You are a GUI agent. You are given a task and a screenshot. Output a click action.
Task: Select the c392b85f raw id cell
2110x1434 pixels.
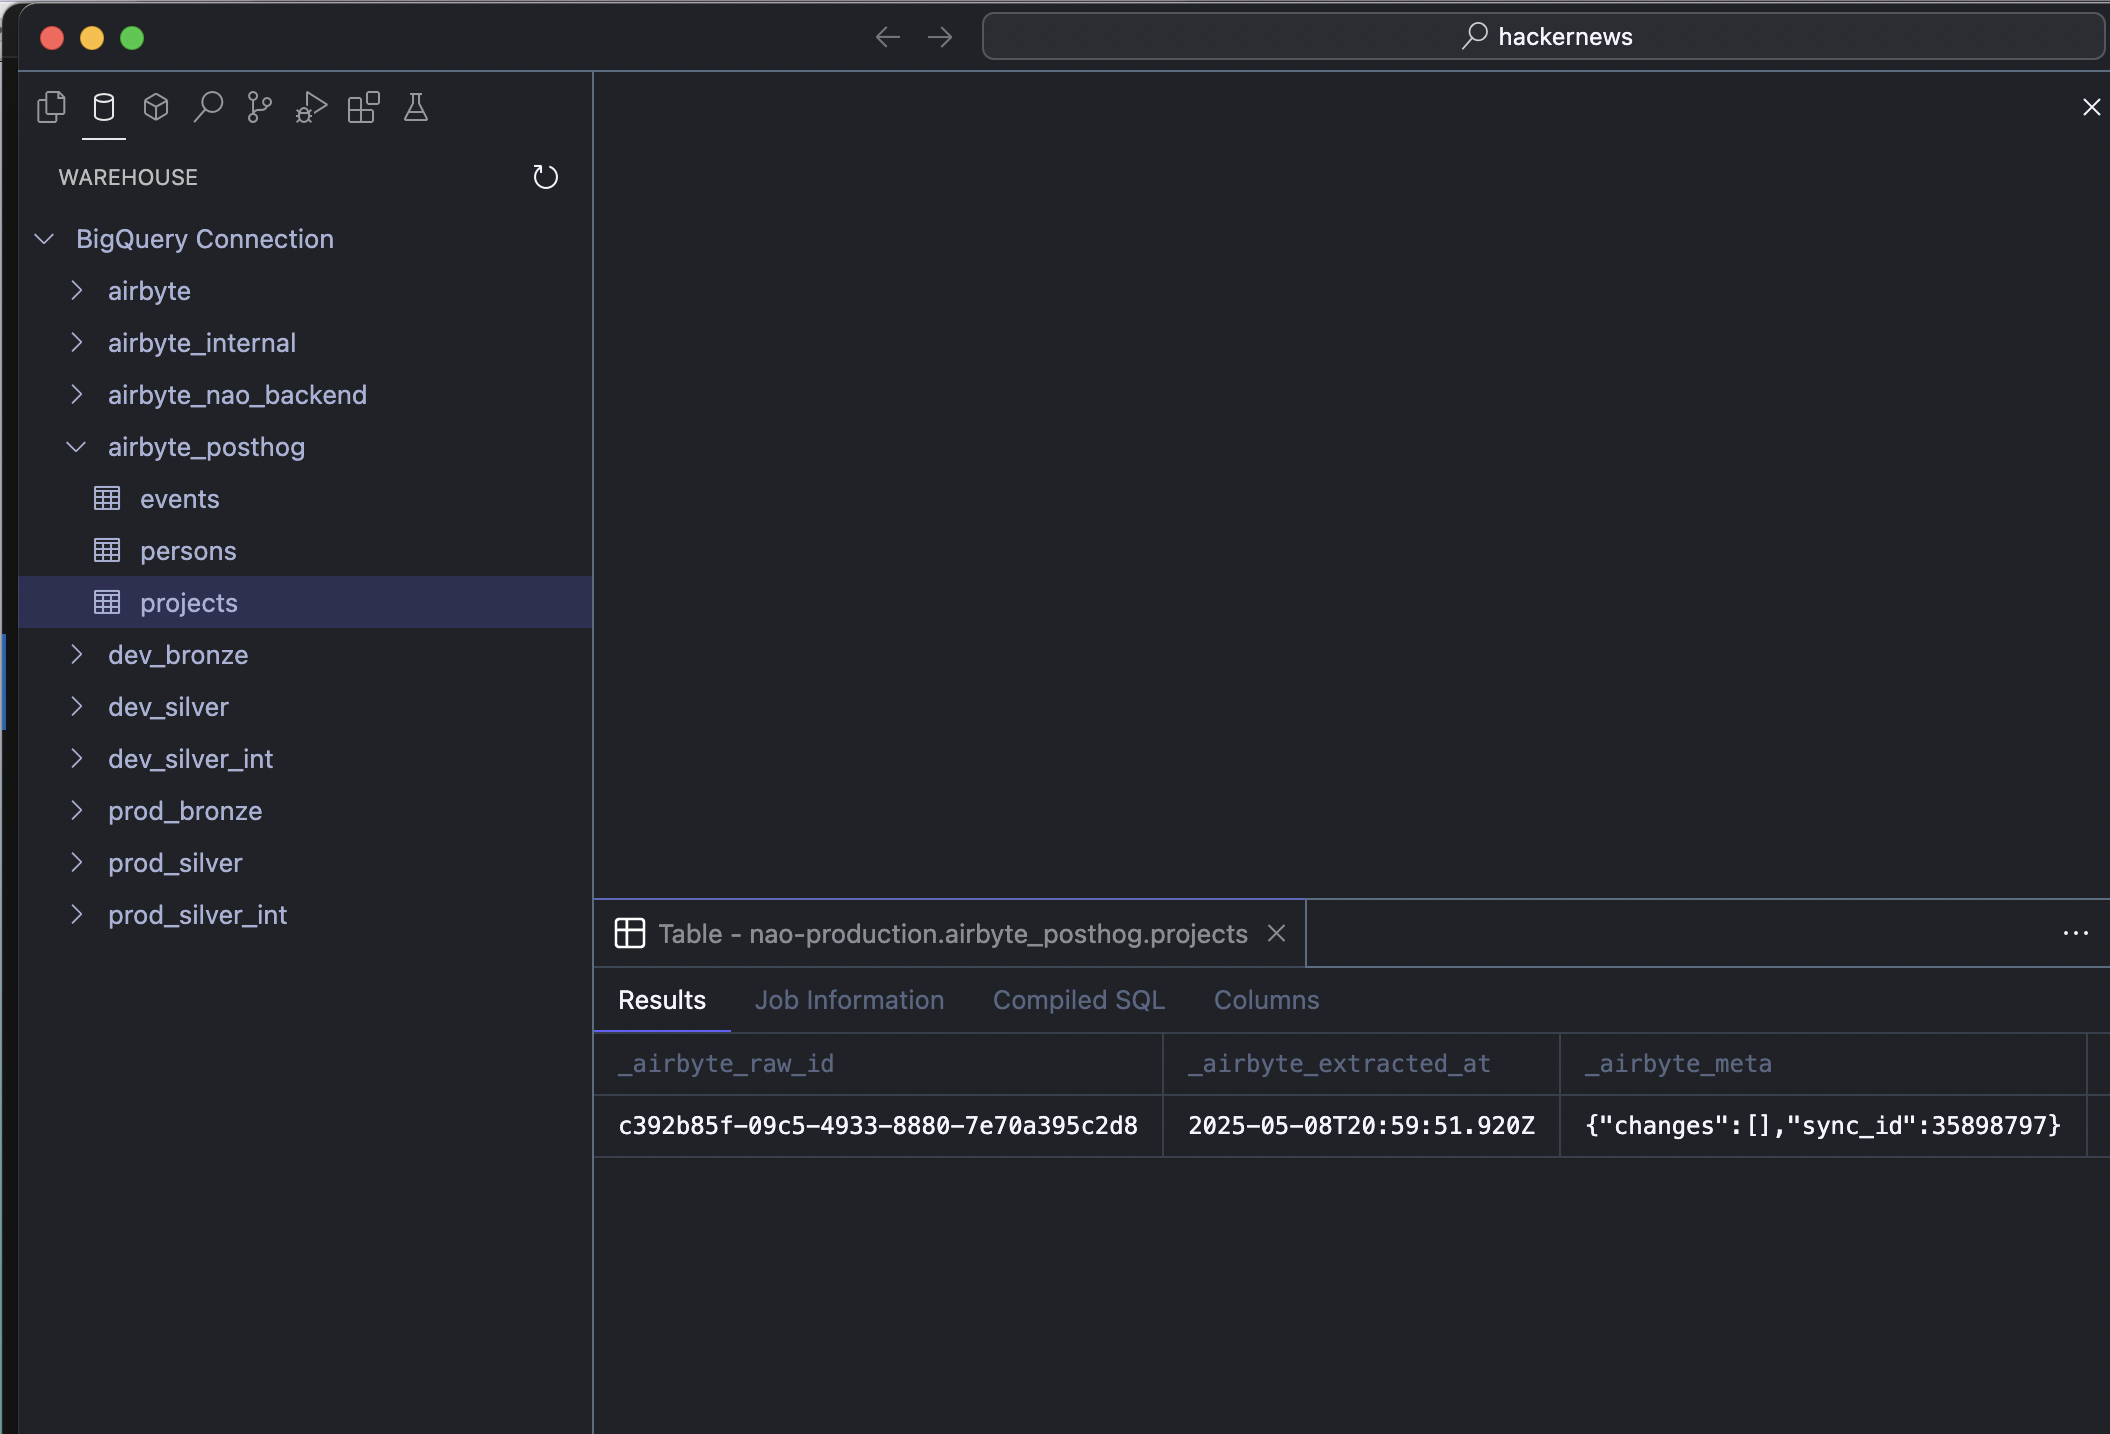(878, 1126)
